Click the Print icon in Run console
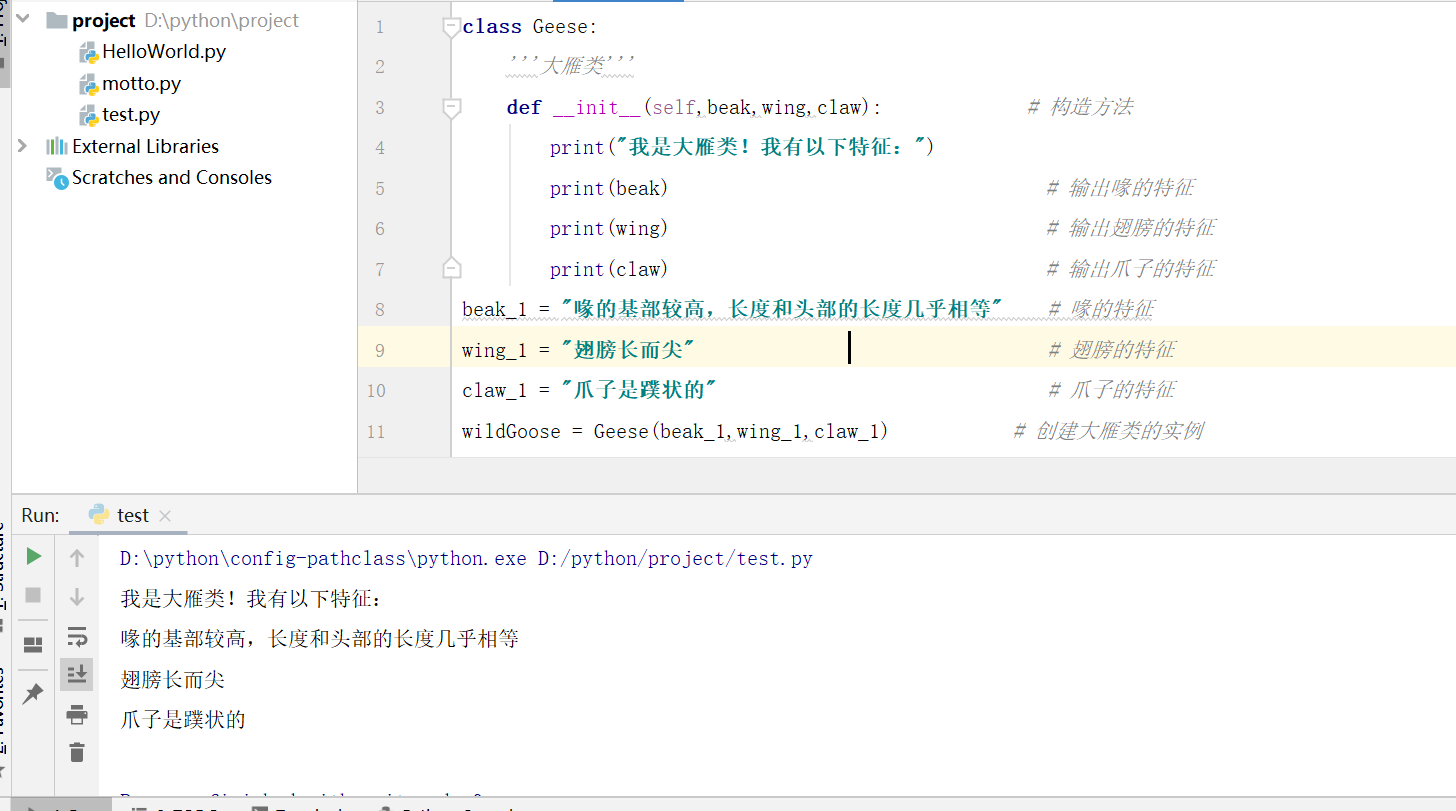1456x811 pixels. [77, 714]
